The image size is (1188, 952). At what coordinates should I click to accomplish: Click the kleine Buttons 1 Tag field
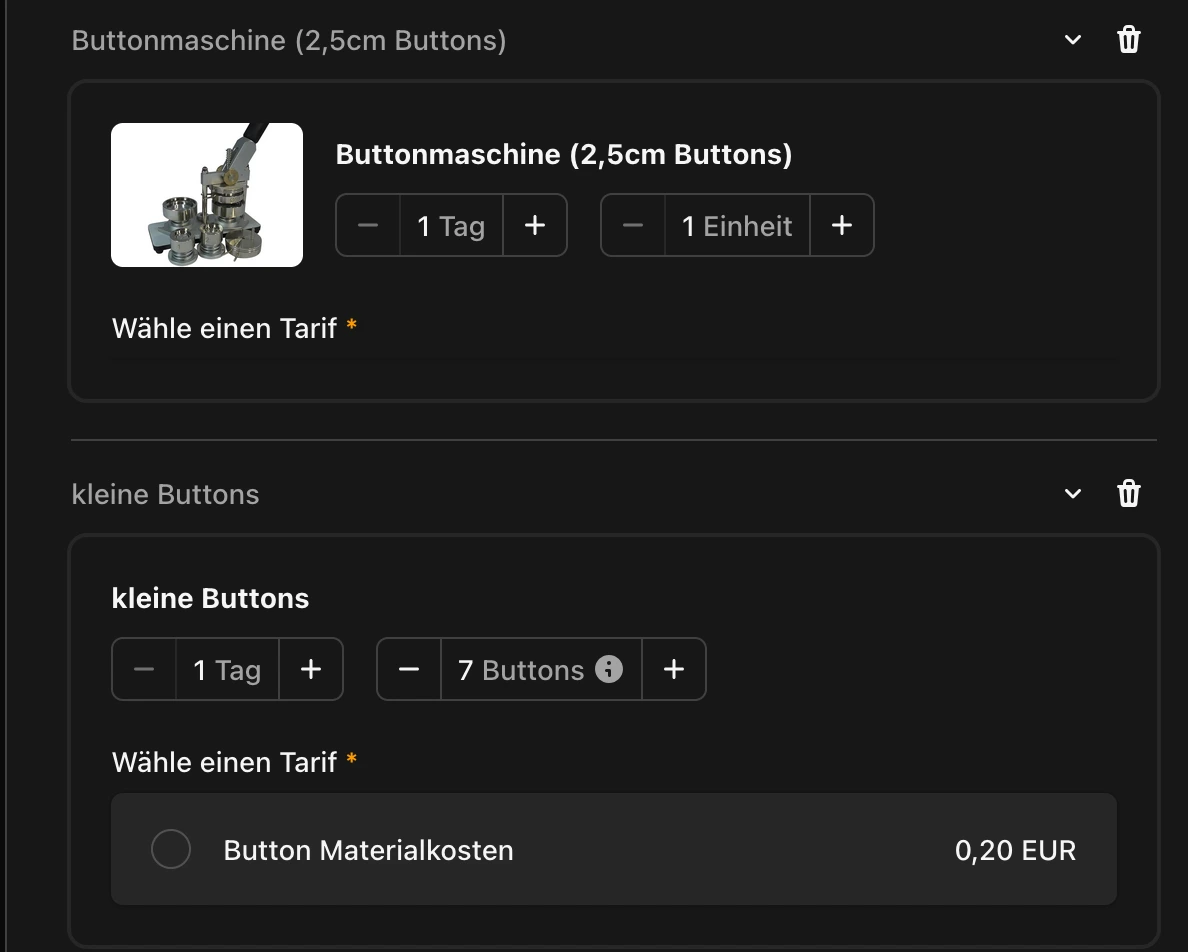coord(227,669)
